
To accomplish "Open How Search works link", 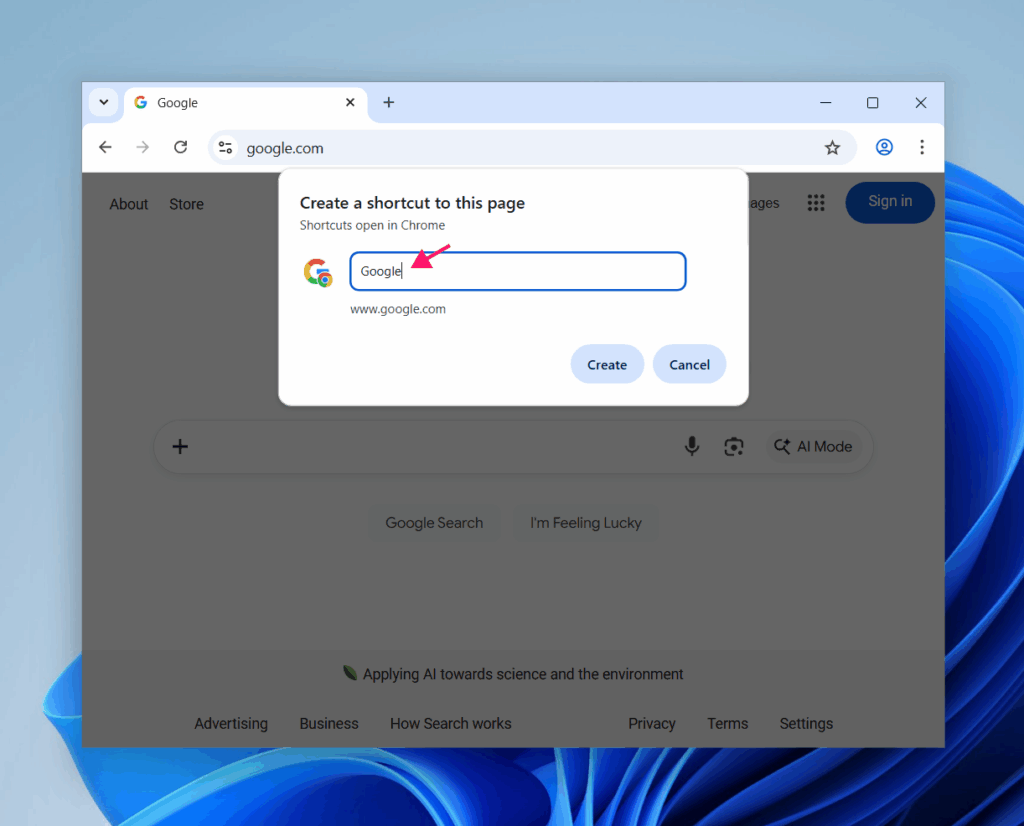I will [451, 723].
